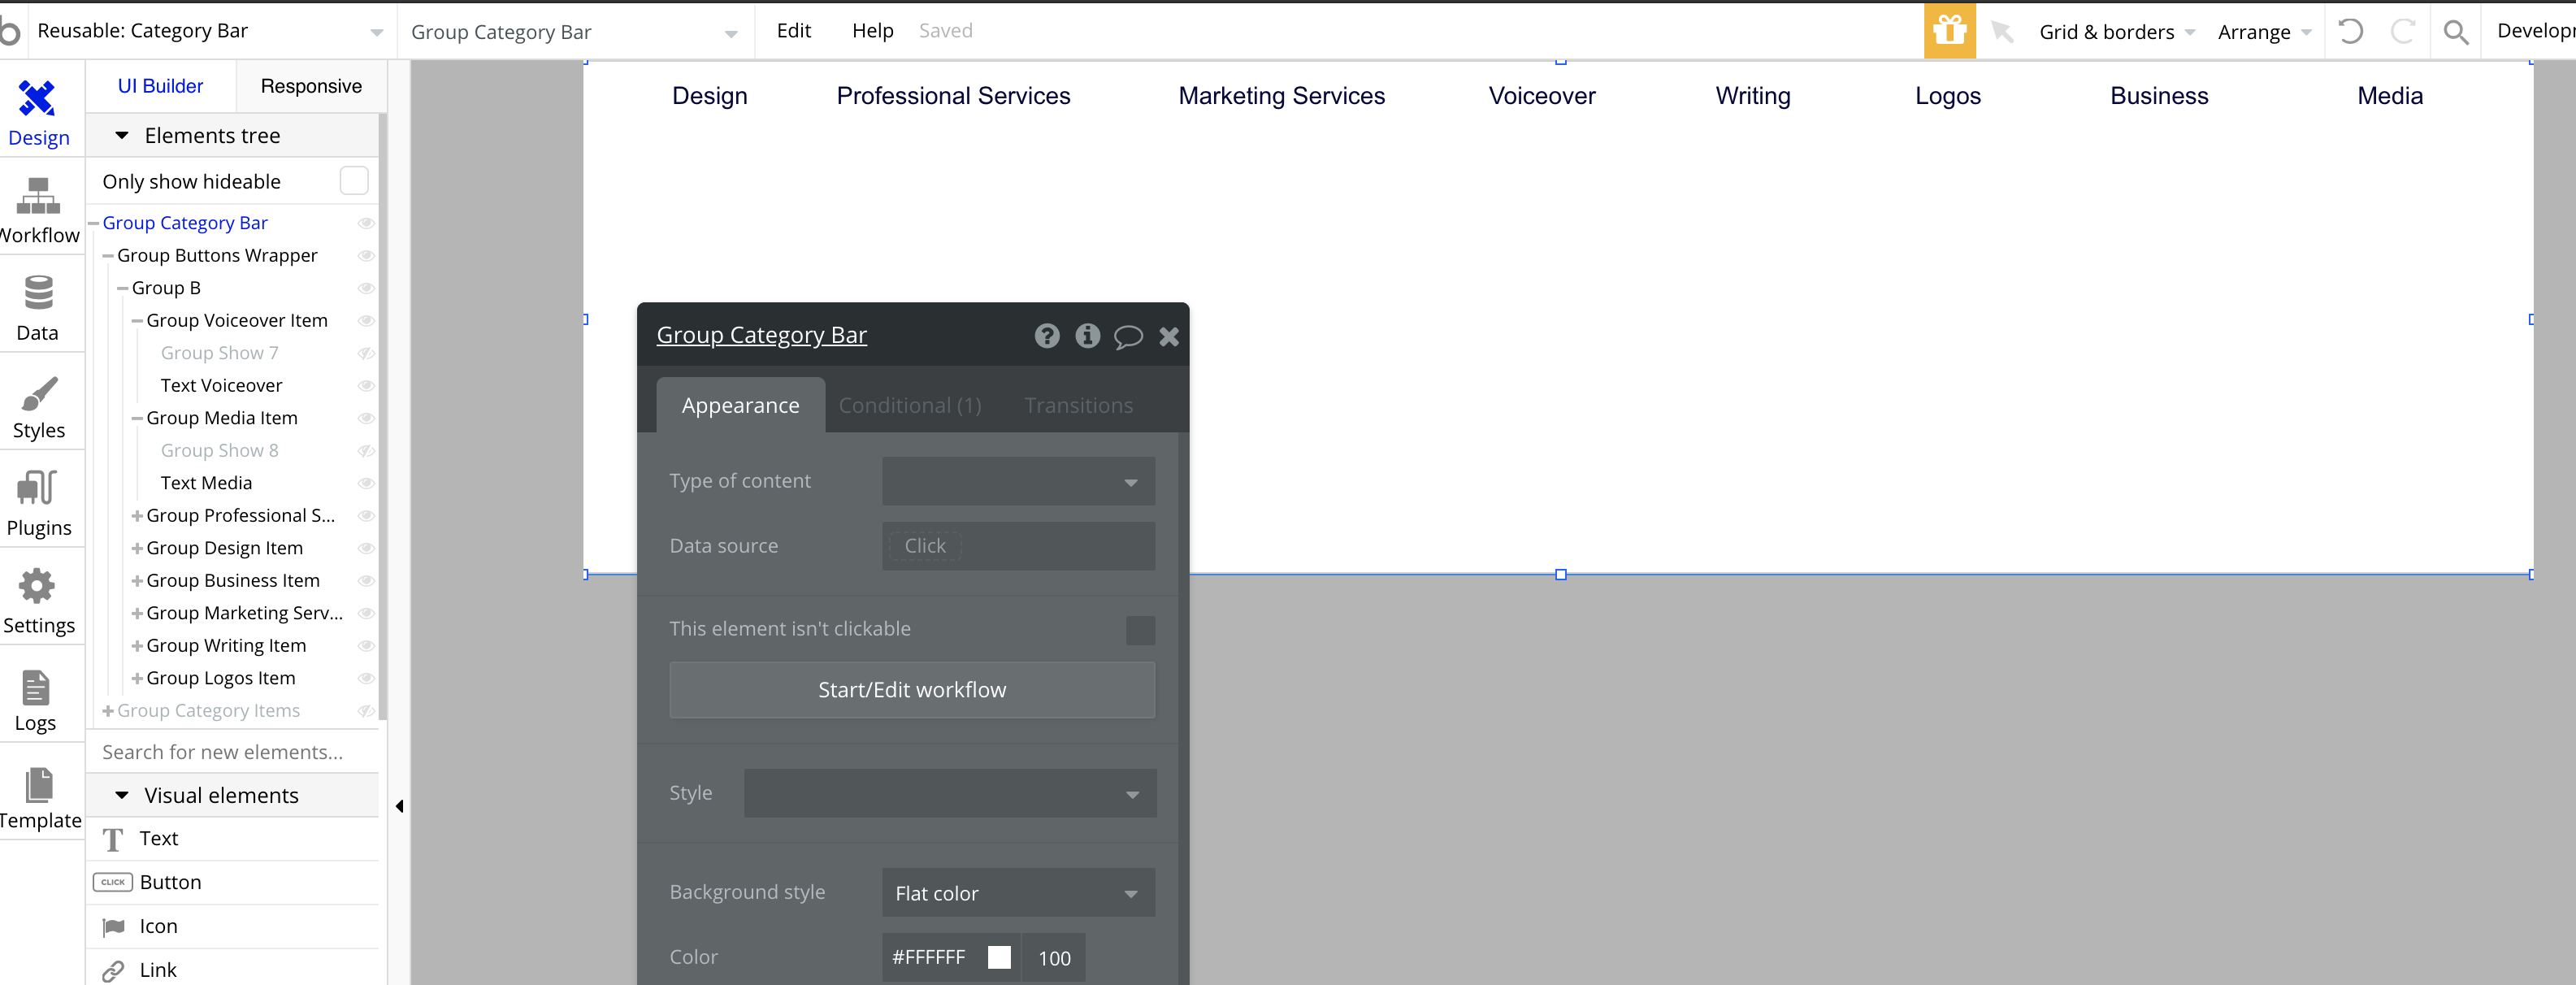Image resolution: width=2576 pixels, height=985 pixels.
Task: Click the pointer cursor icon in top bar
Action: [x=2001, y=31]
